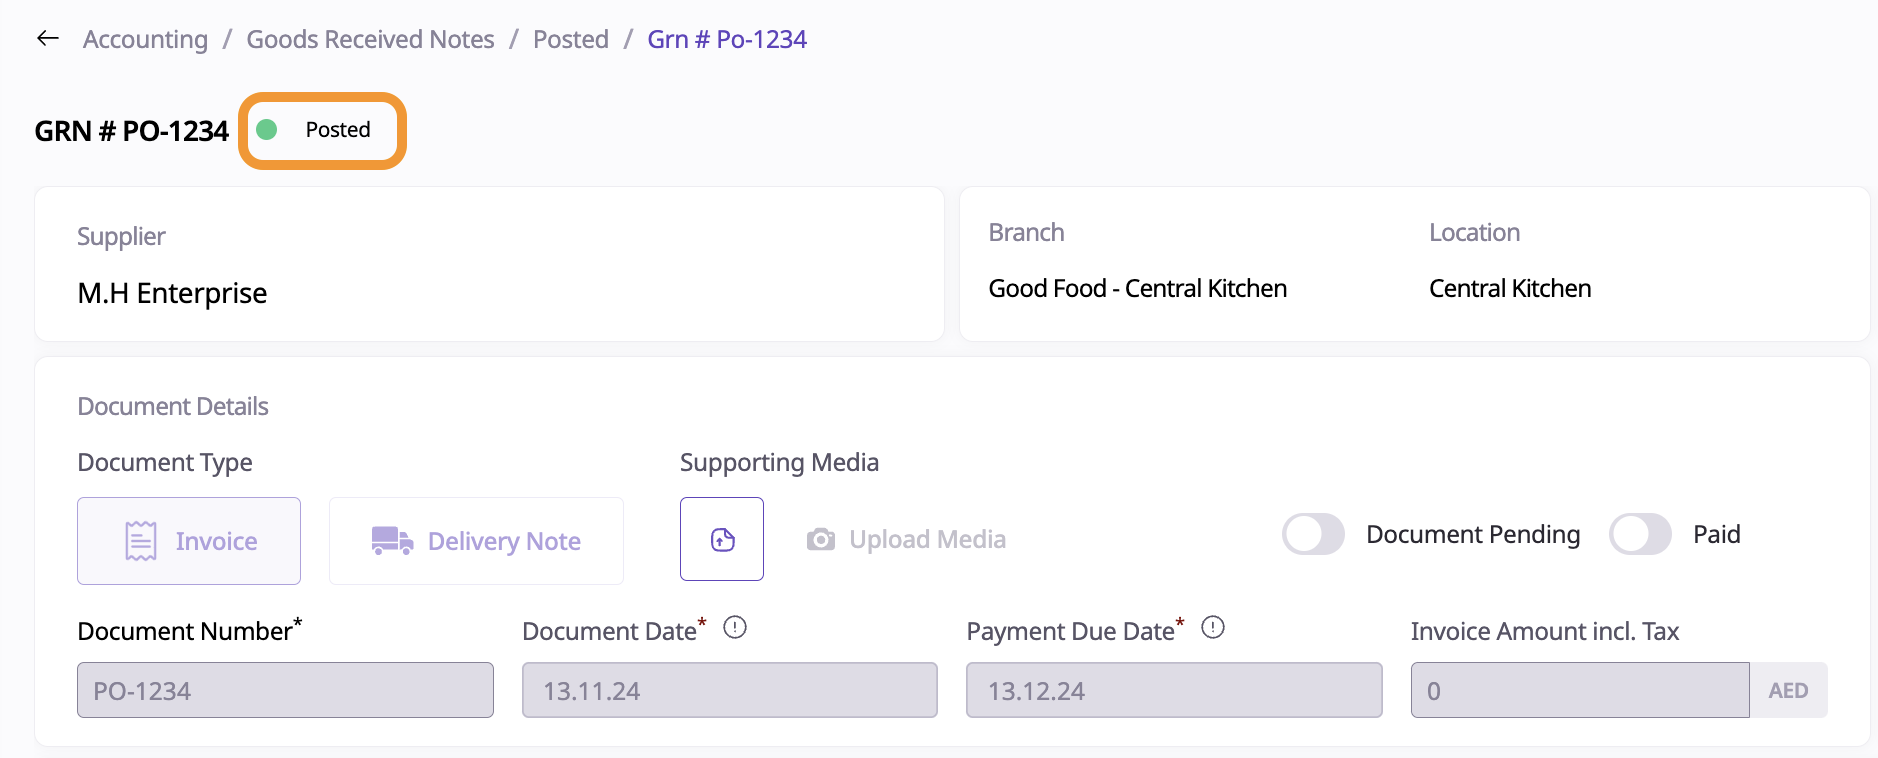
Task: Open Goods Received Notes breadcrumb
Action: click(370, 39)
